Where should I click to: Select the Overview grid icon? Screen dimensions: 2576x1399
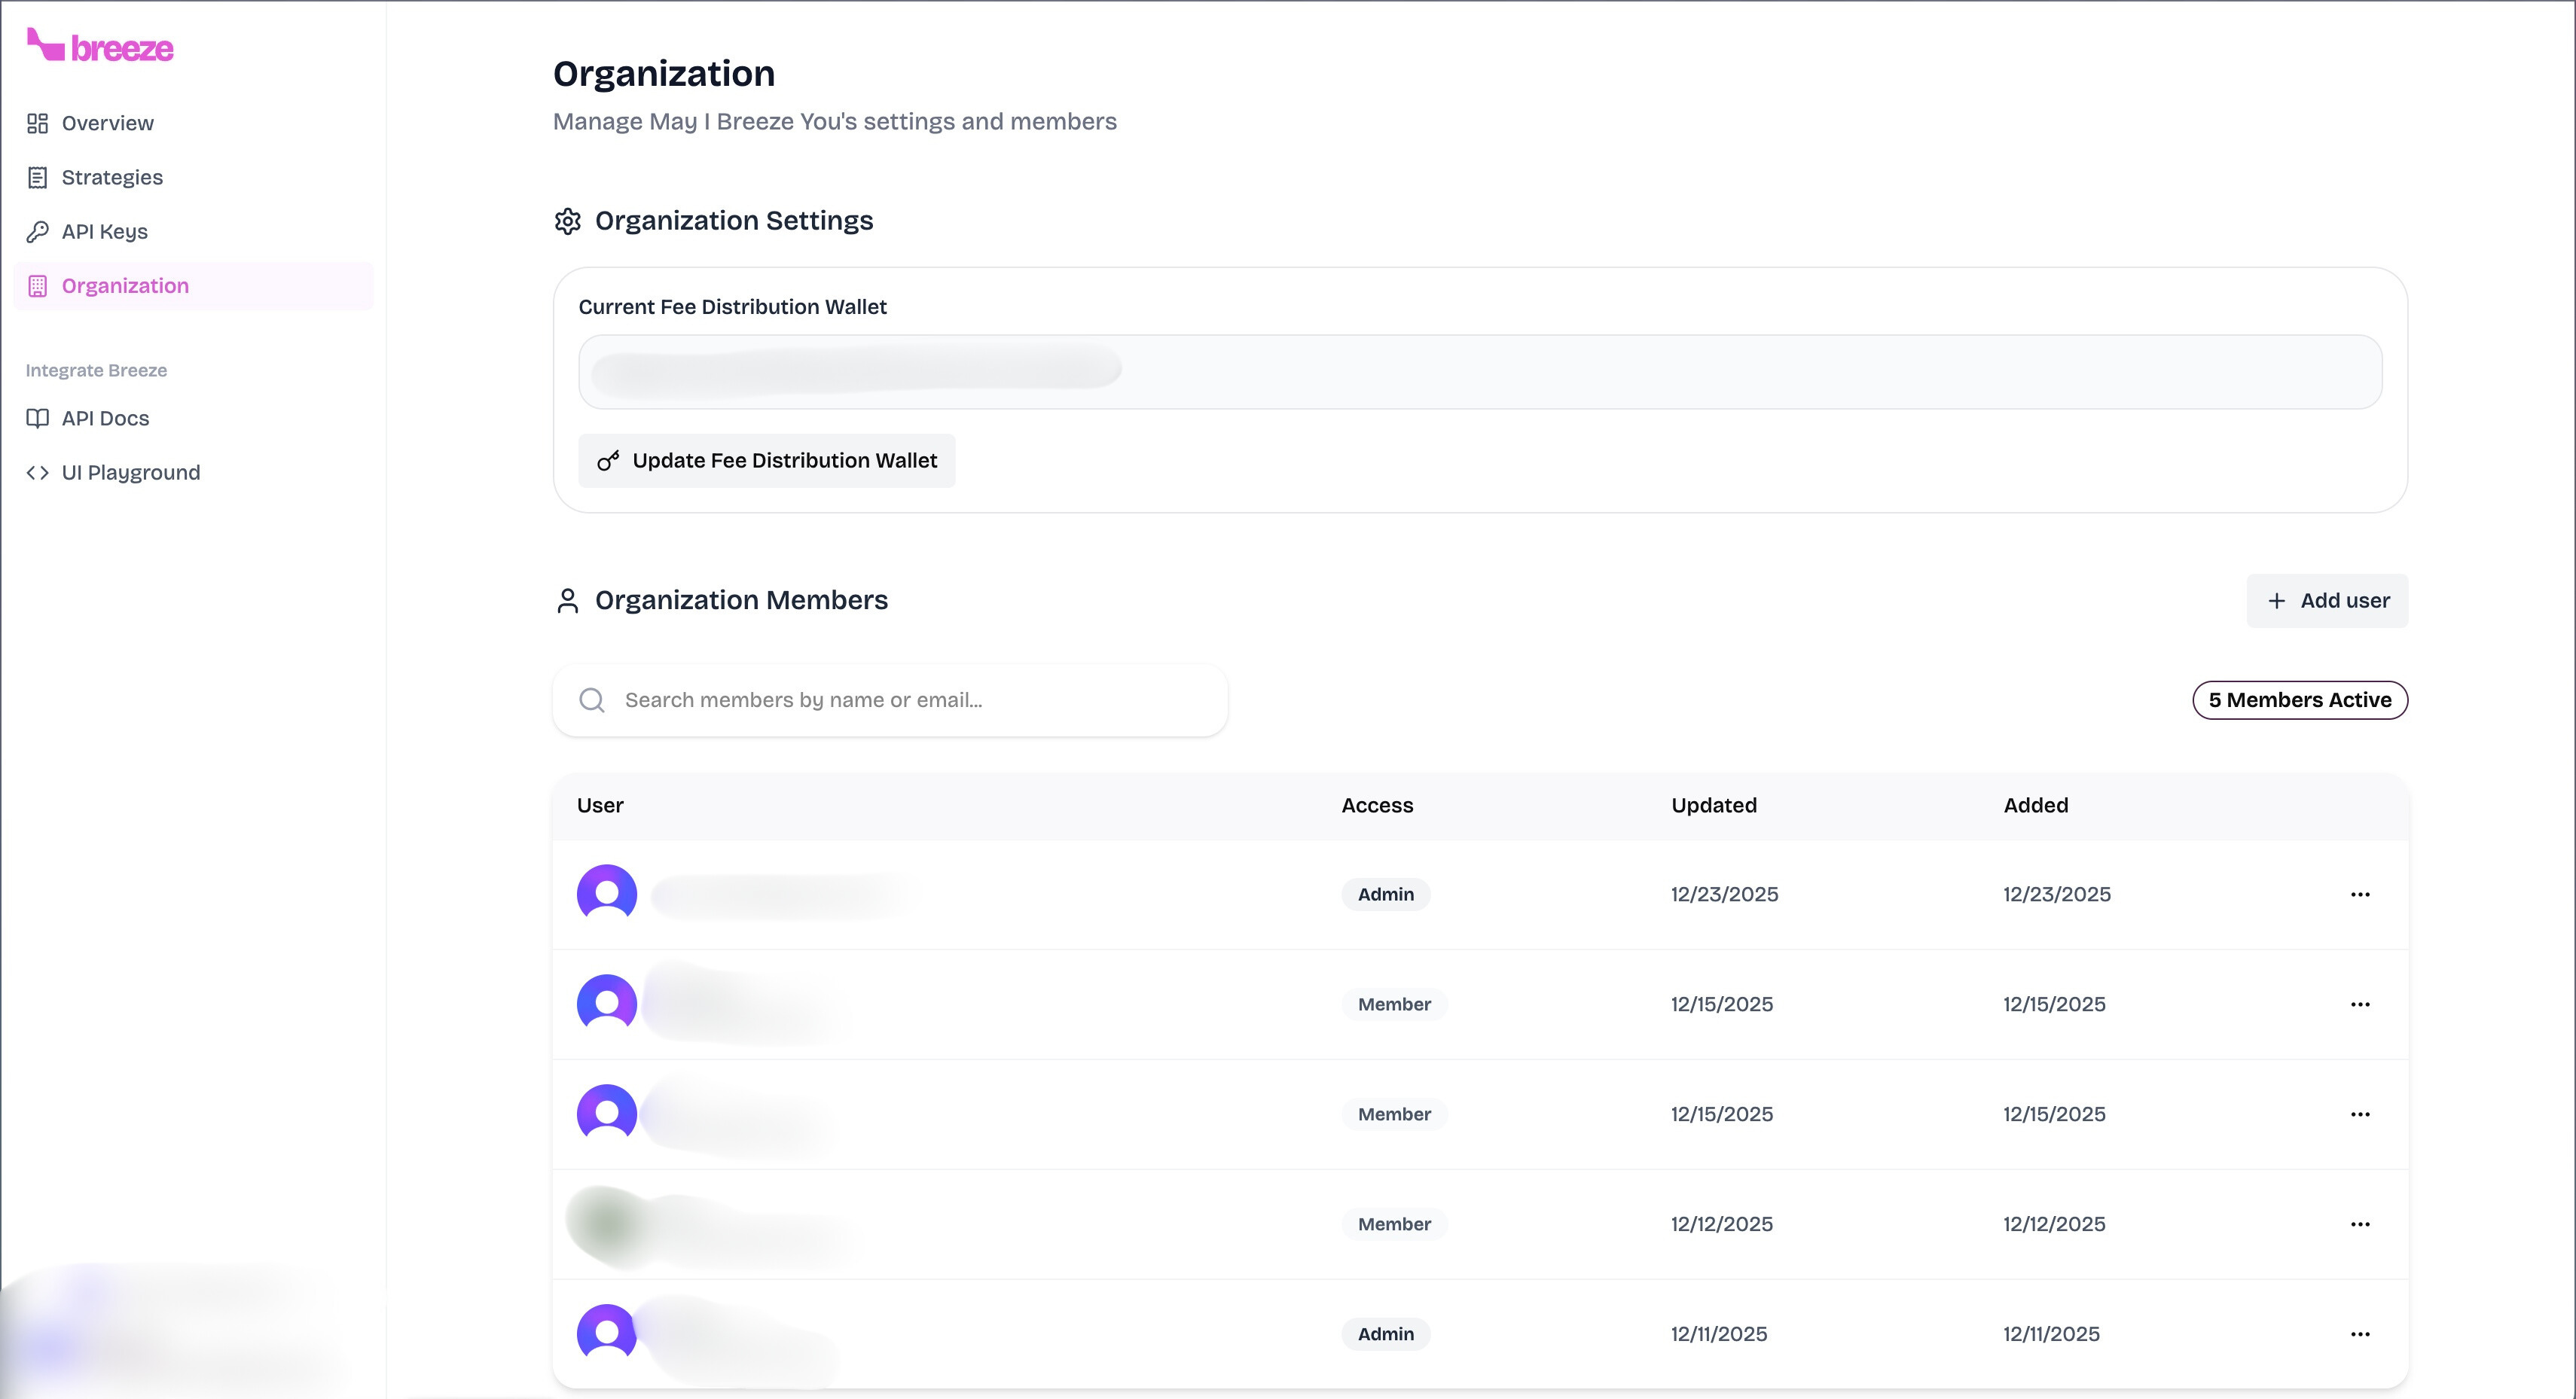(37, 123)
